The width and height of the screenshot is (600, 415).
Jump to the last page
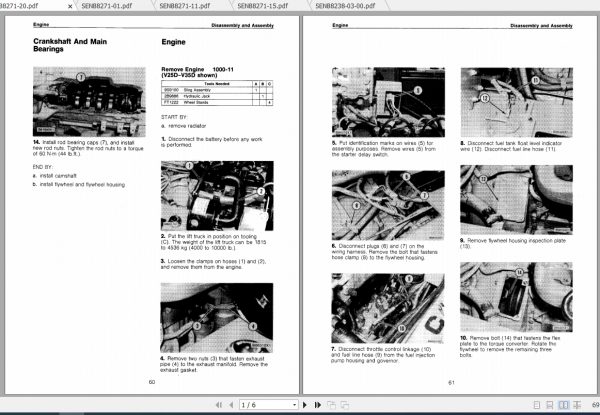[x=318, y=405]
